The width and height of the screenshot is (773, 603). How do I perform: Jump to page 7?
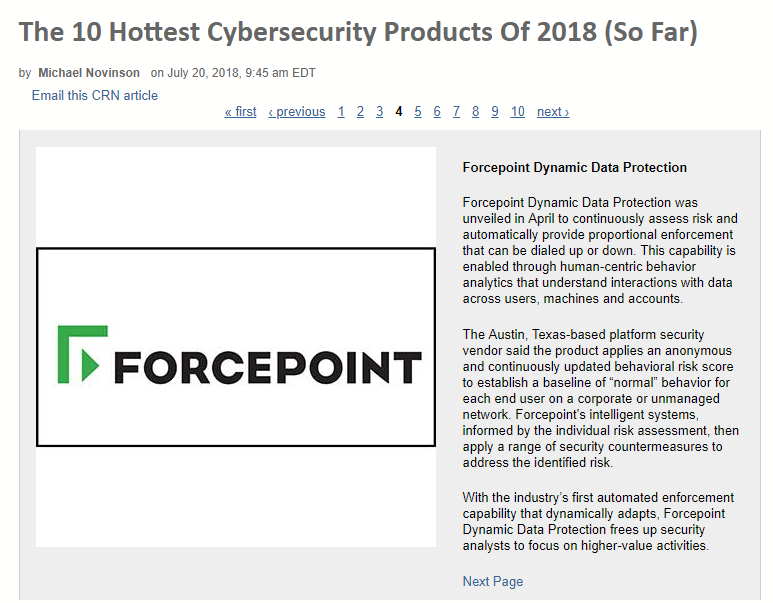point(456,112)
